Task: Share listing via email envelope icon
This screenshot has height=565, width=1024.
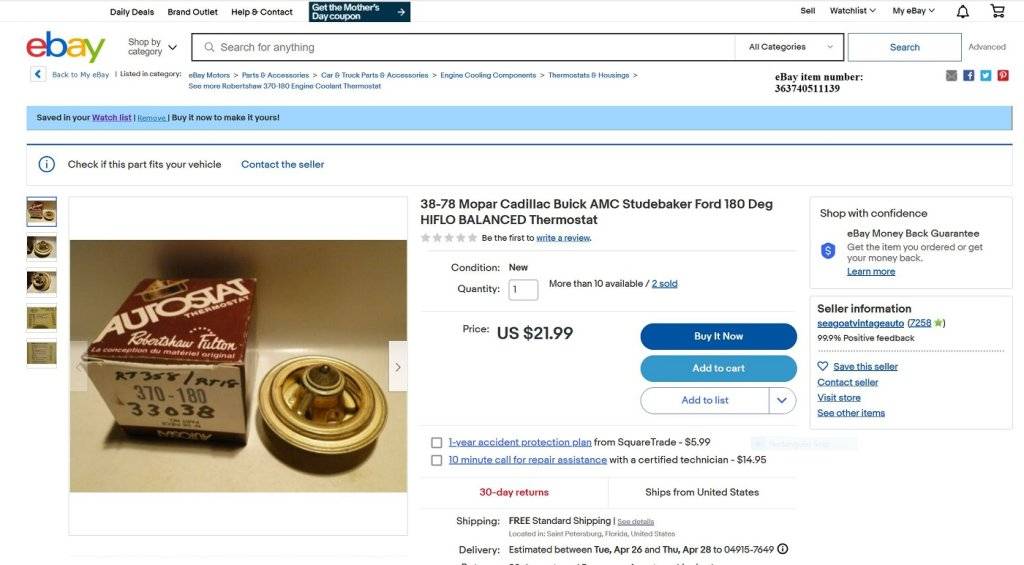Action: click(x=952, y=76)
